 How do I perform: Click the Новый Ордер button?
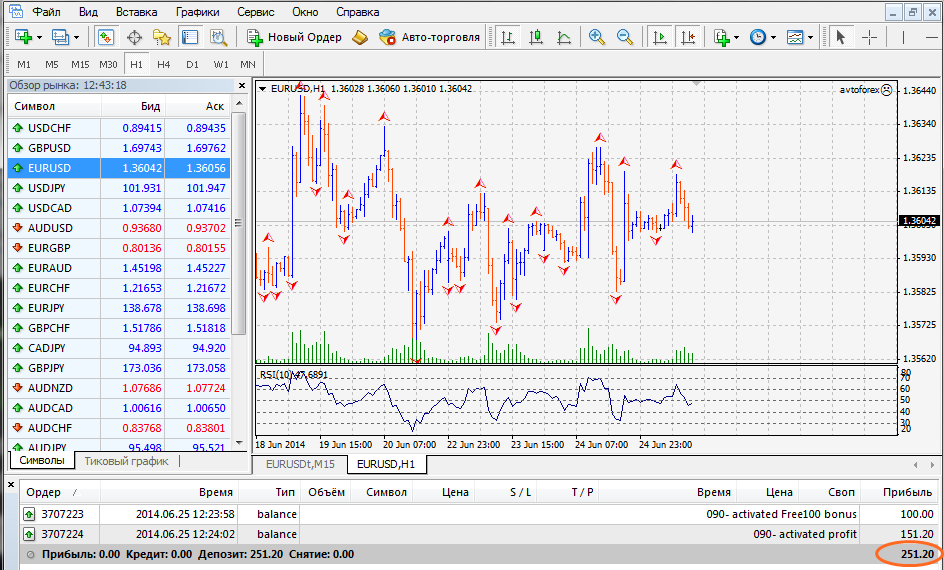point(295,37)
